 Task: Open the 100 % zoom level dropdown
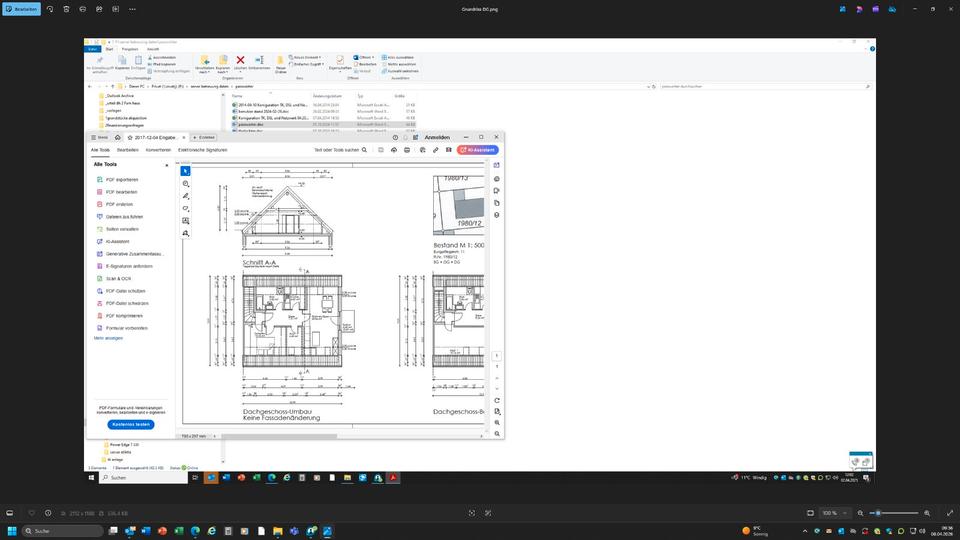click(834, 513)
